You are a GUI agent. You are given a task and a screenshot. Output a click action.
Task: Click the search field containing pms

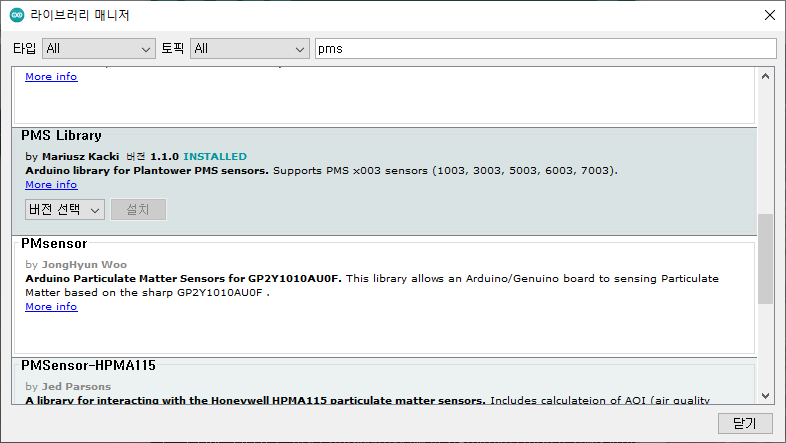545,49
